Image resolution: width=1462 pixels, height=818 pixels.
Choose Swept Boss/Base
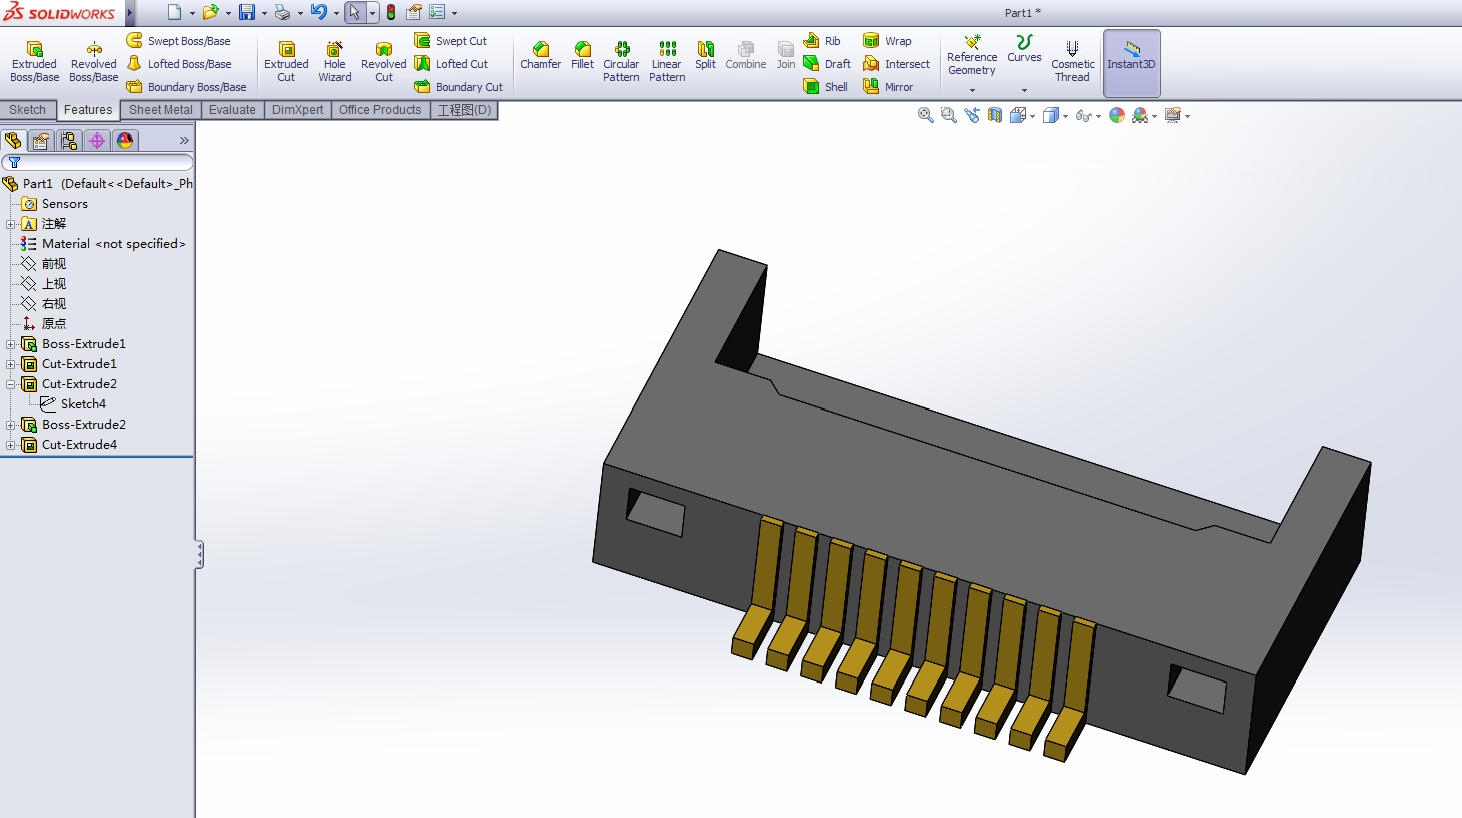click(178, 41)
